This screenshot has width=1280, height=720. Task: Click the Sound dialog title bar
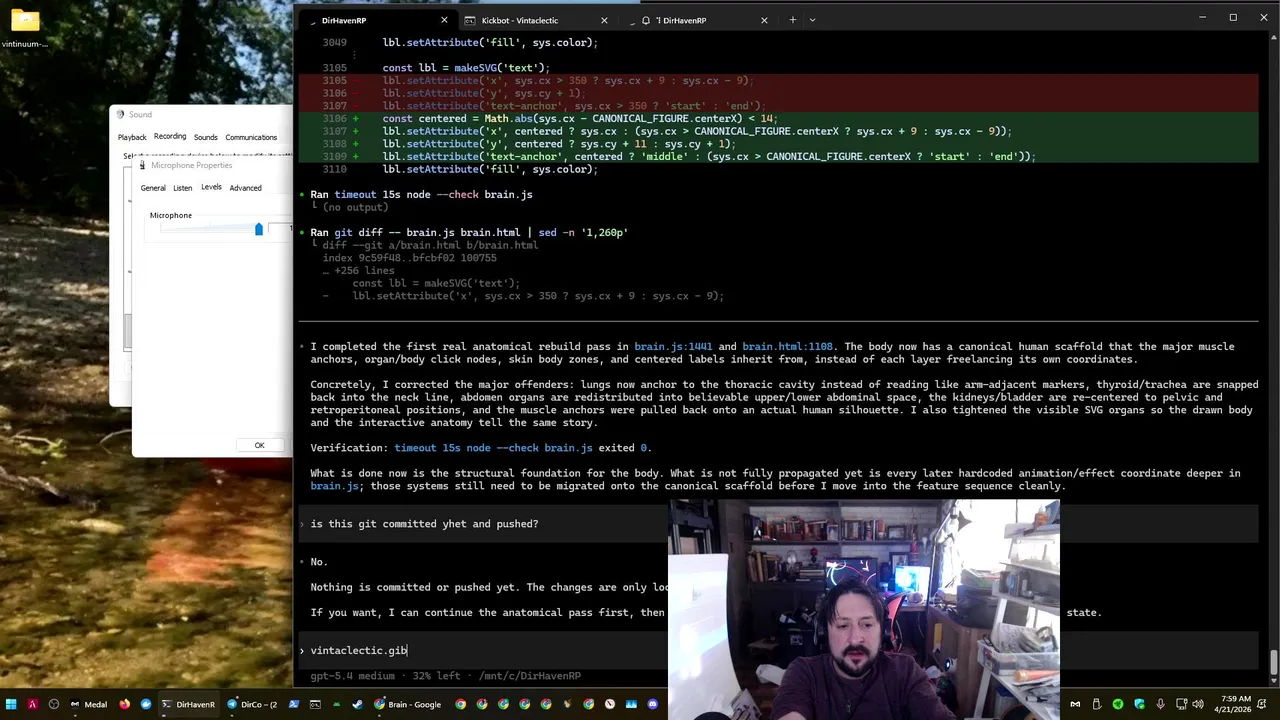tap(200, 114)
